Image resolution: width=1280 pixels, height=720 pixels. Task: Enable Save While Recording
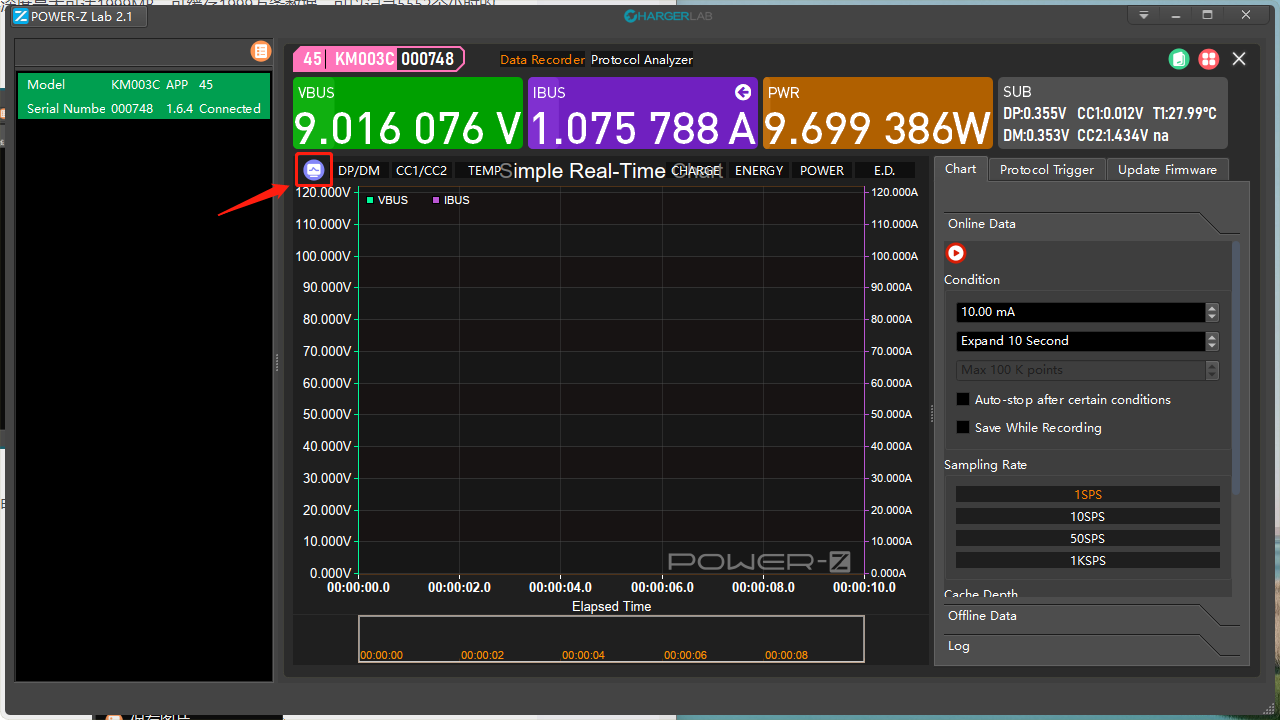pos(962,427)
